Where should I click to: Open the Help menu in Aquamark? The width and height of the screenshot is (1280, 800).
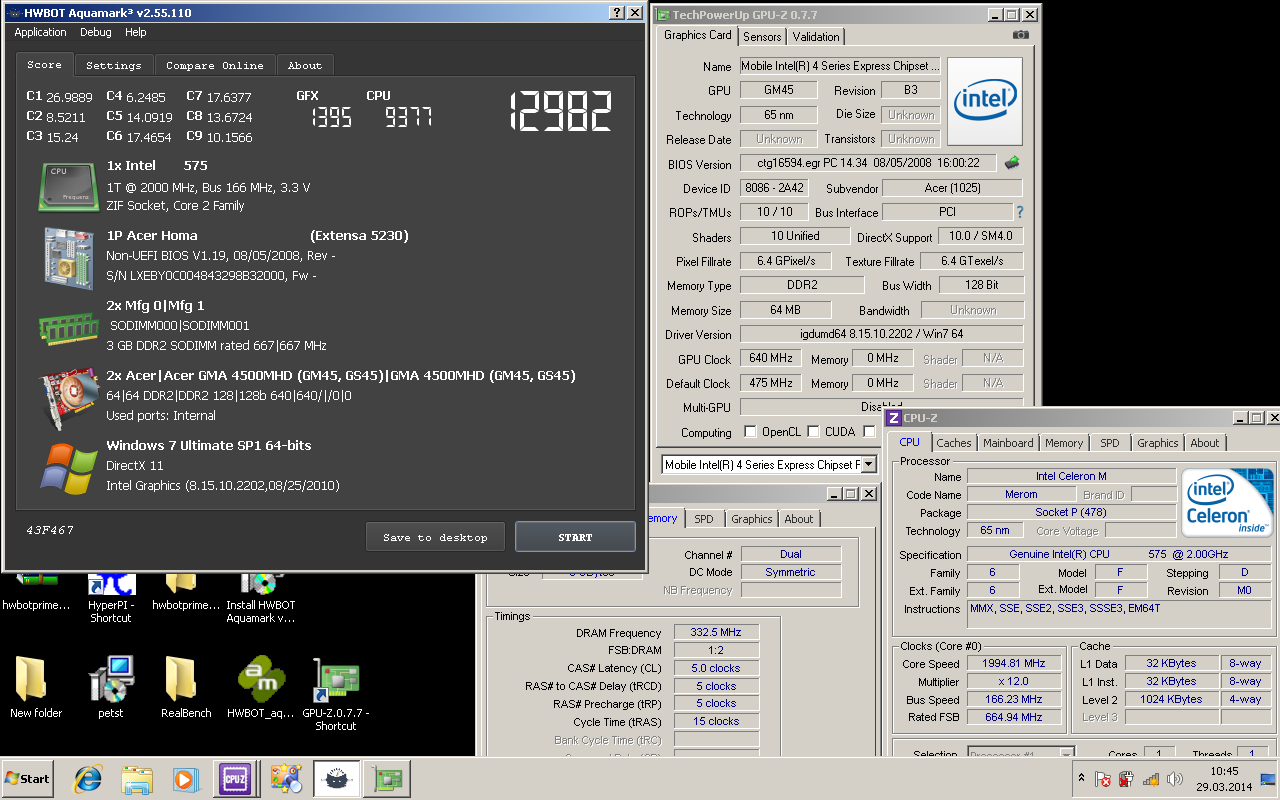point(136,32)
